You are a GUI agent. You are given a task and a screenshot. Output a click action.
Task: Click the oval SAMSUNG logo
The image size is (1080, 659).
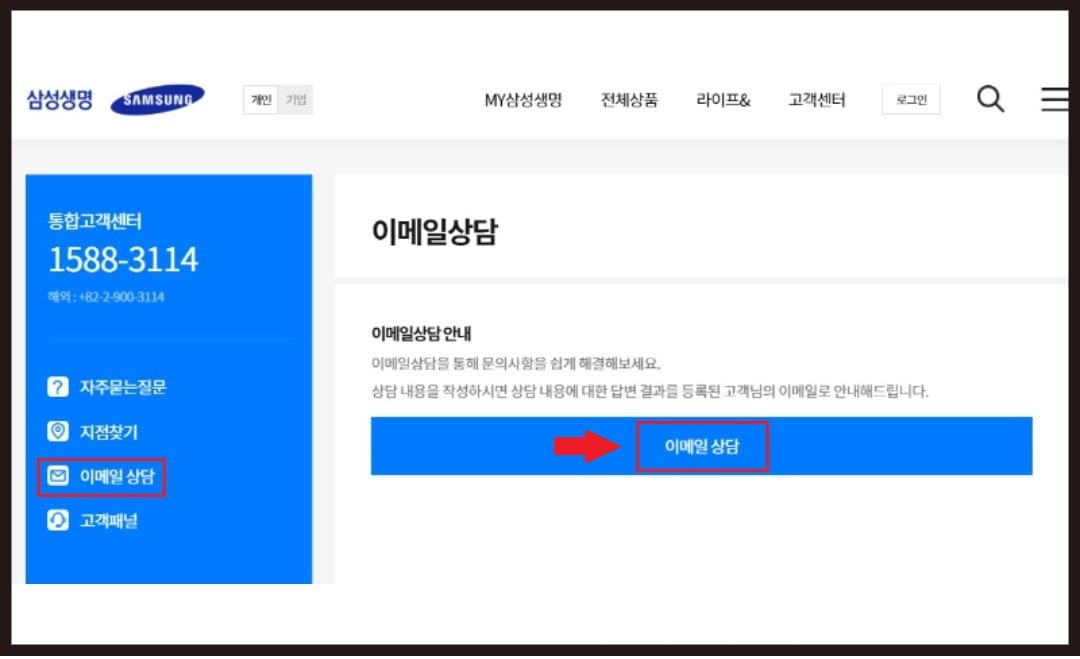pyautogui.click(x=156, y=99)
